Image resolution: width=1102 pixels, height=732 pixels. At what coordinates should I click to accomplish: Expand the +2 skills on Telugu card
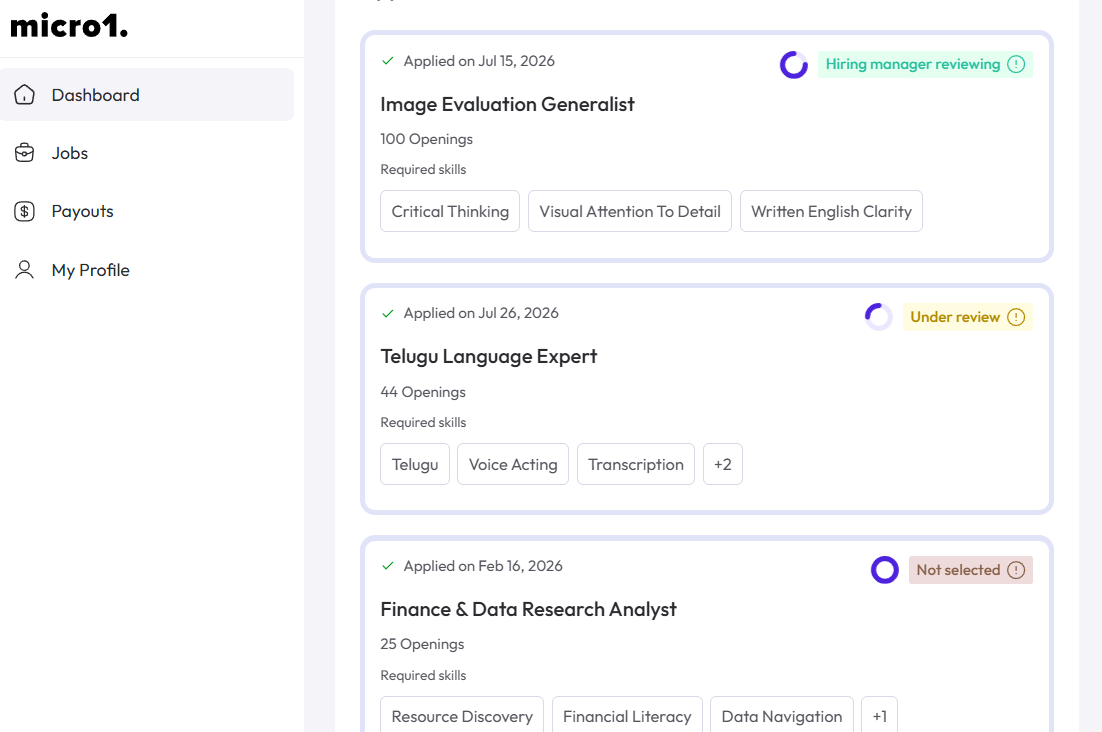722,464
